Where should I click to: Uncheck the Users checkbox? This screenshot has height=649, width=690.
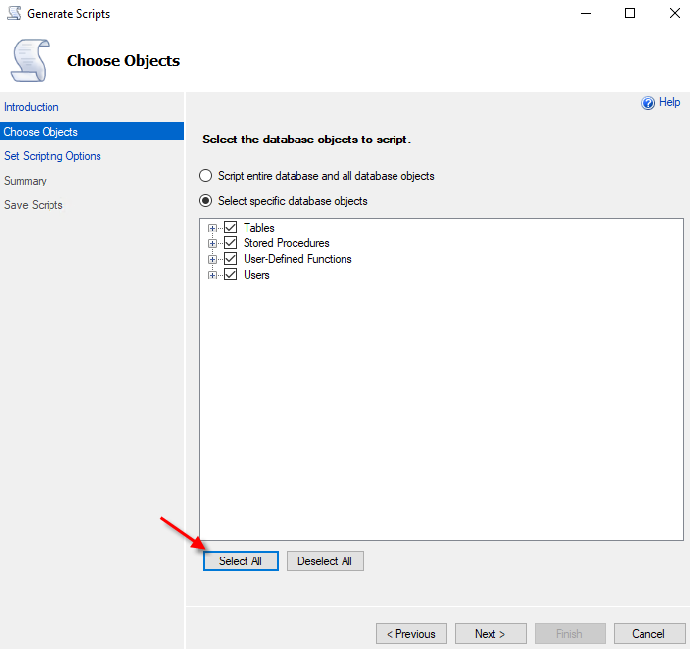[231, 275]
